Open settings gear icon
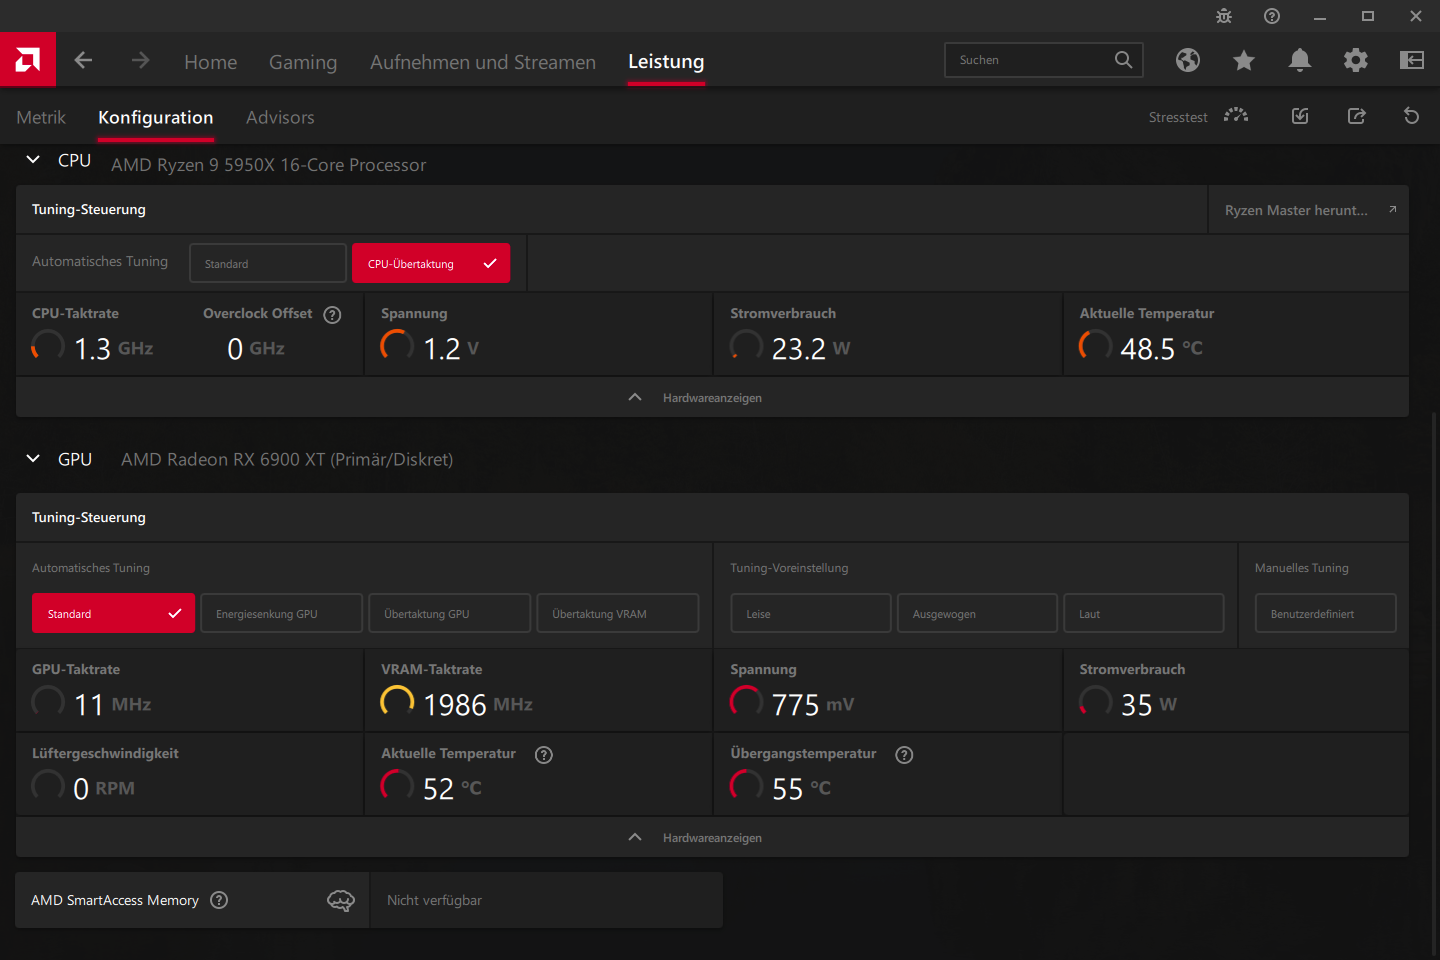The height and width of the screenshot is (960, 1440). click(x=1356, y=60)
